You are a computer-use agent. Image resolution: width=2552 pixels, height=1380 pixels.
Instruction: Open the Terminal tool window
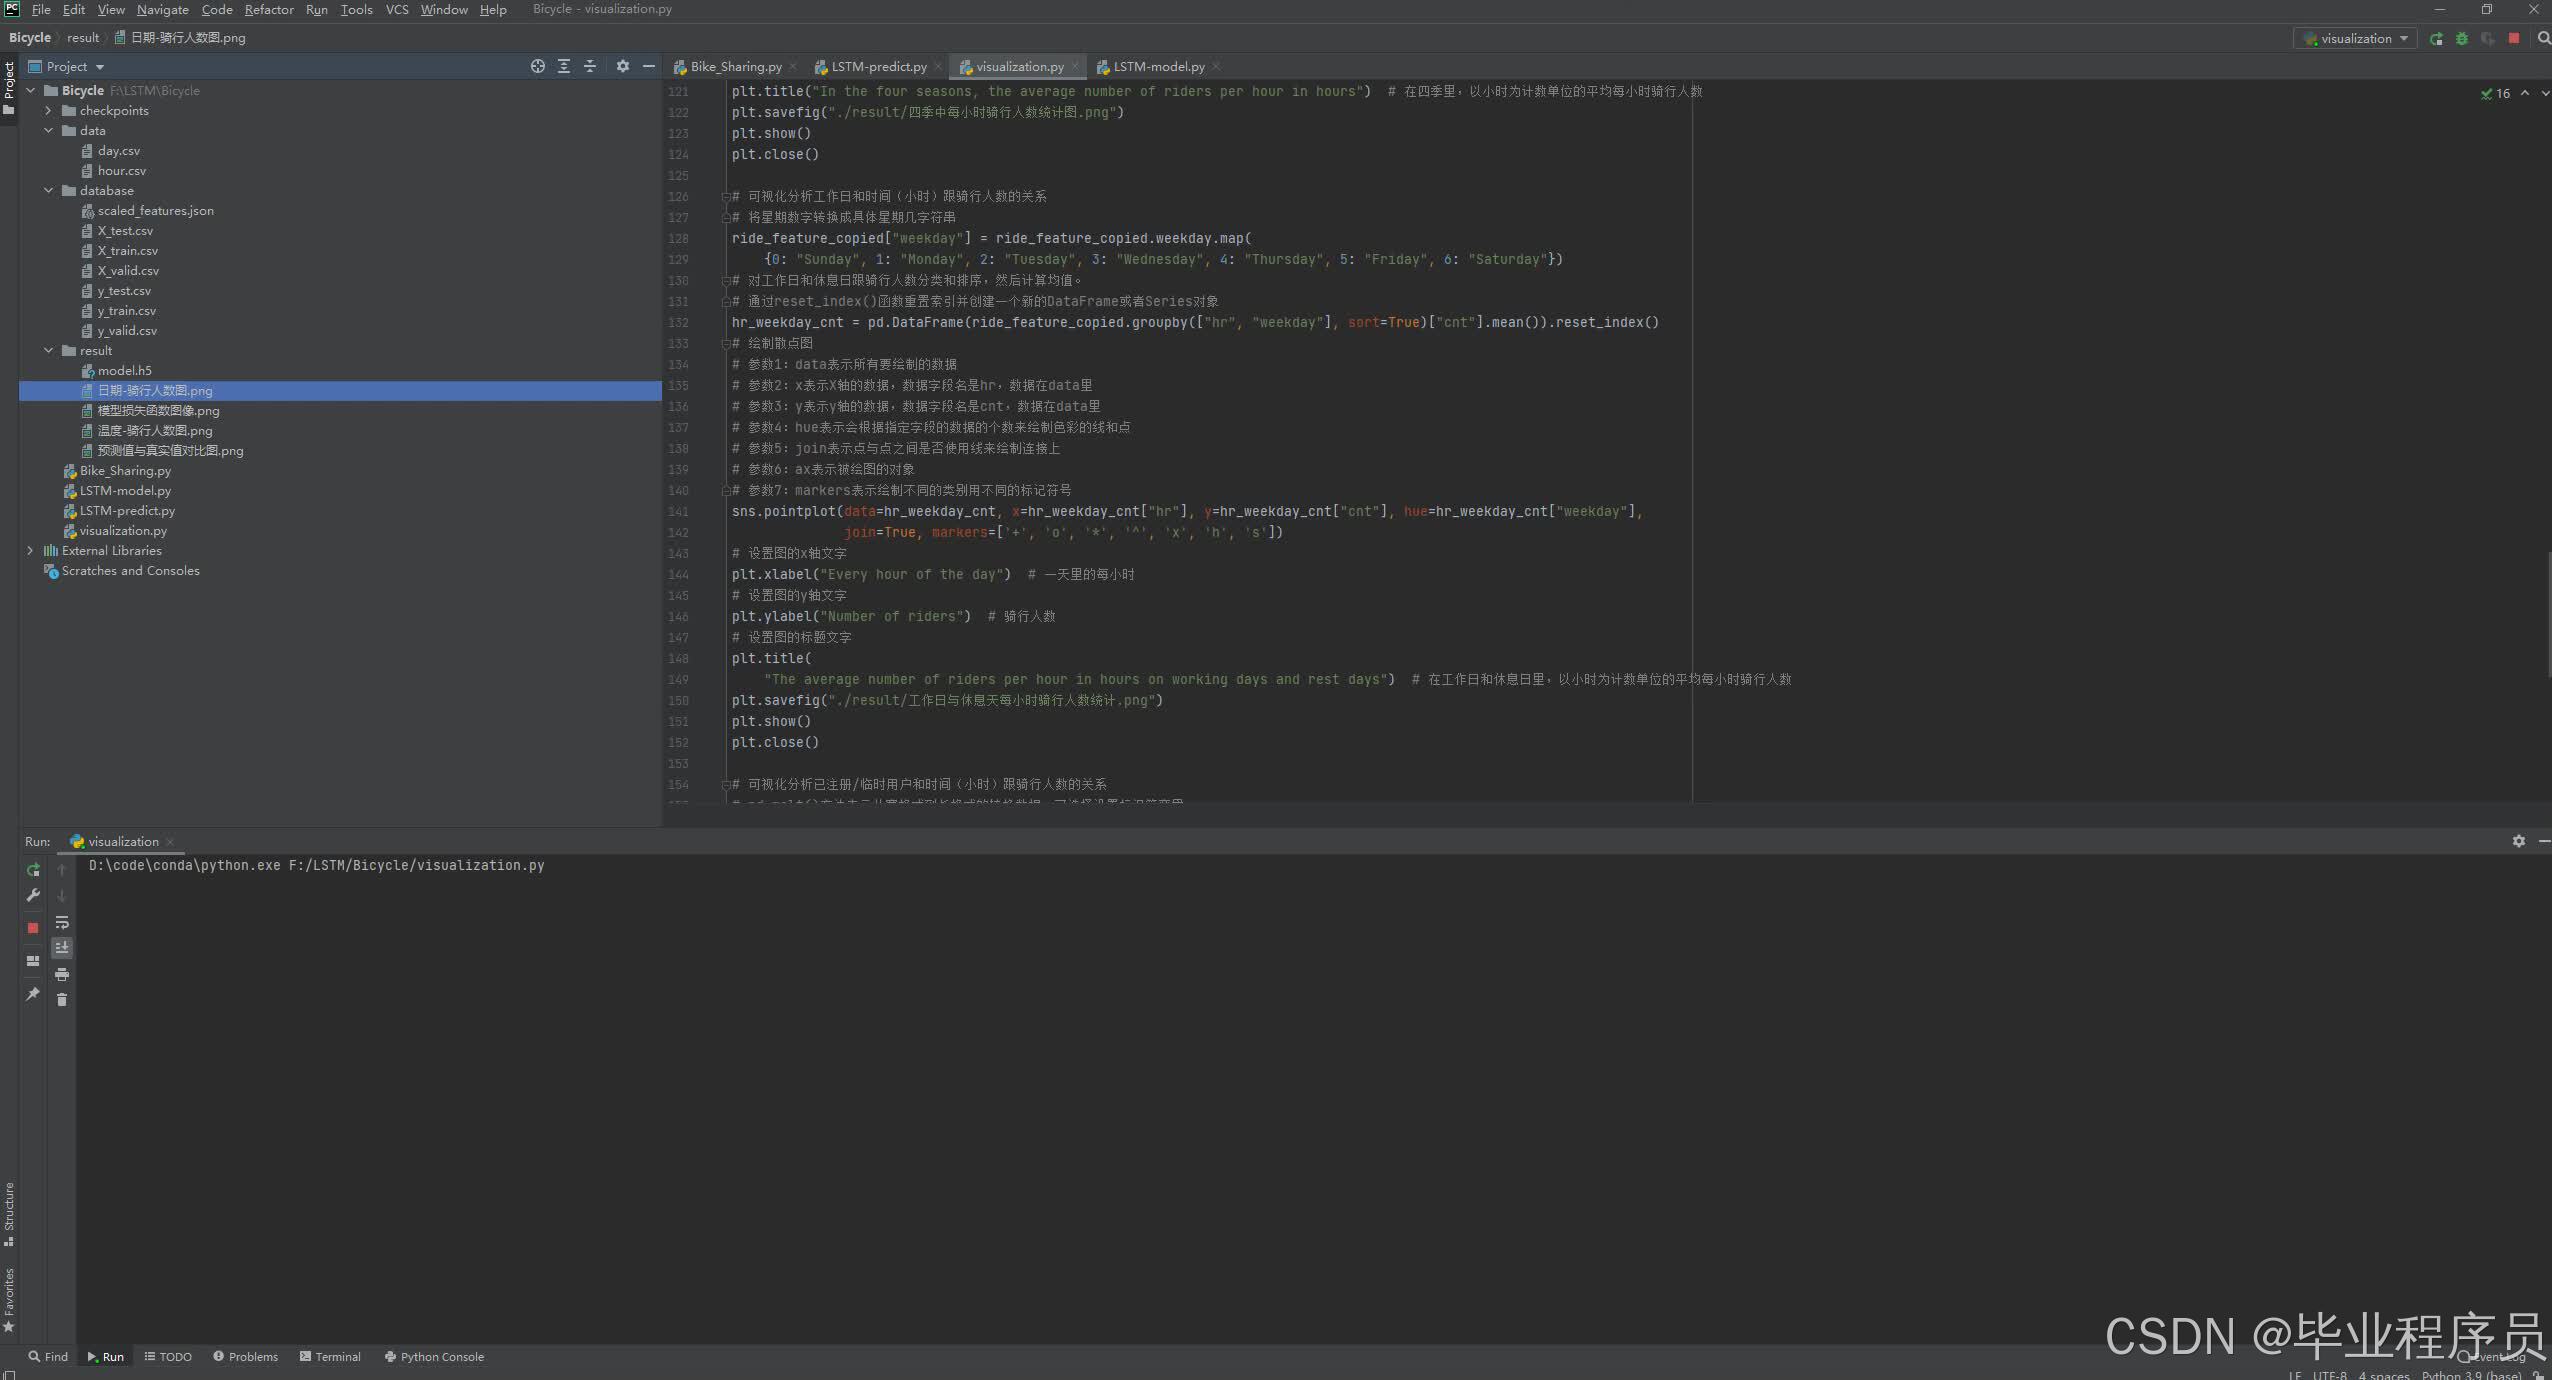click(330, 1357)
